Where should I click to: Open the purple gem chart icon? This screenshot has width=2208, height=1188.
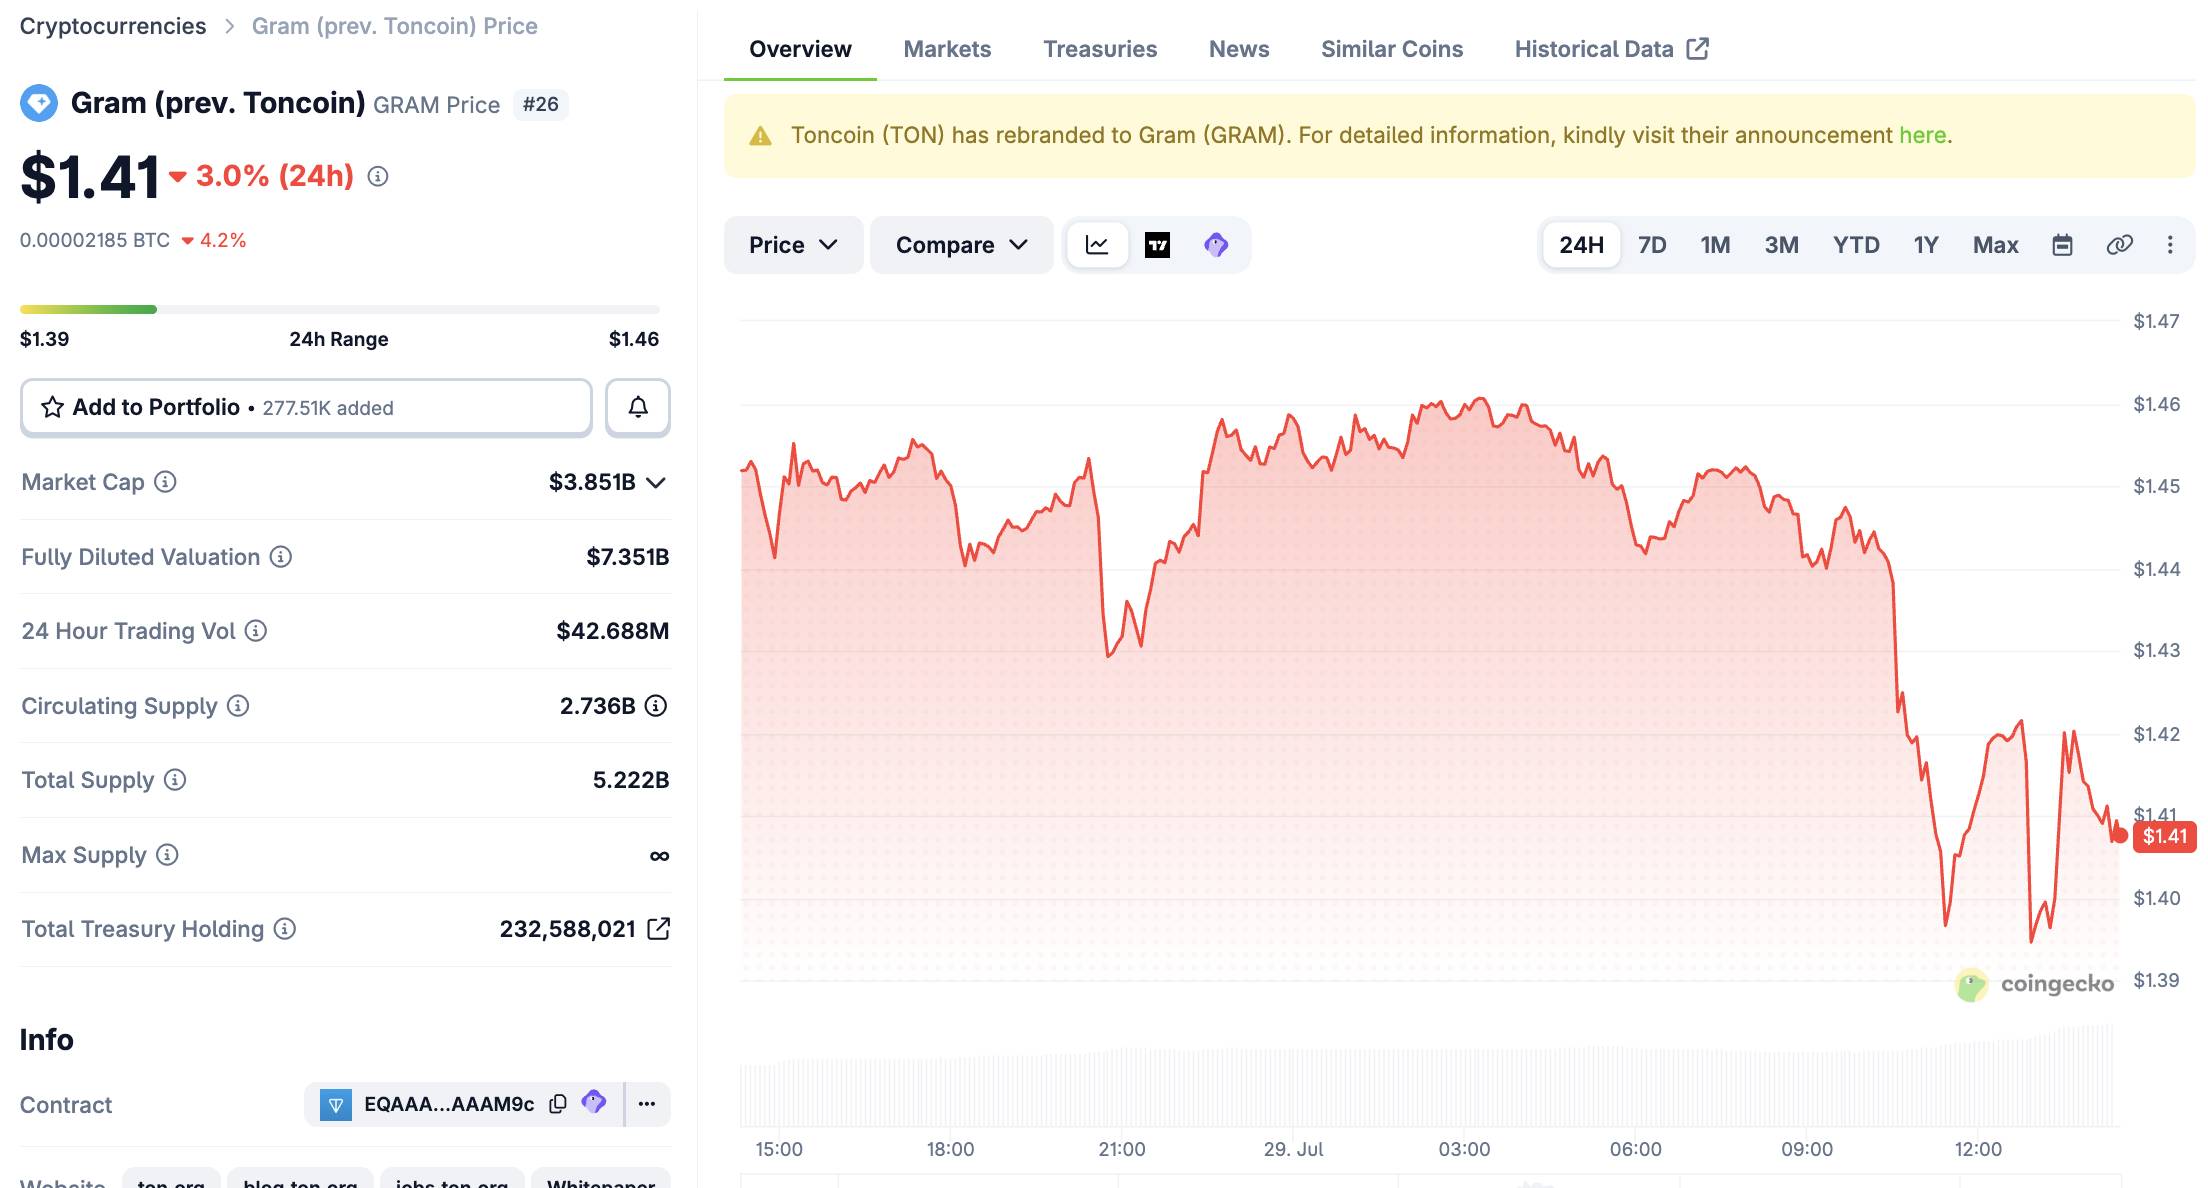click(x=1216, y=245)
